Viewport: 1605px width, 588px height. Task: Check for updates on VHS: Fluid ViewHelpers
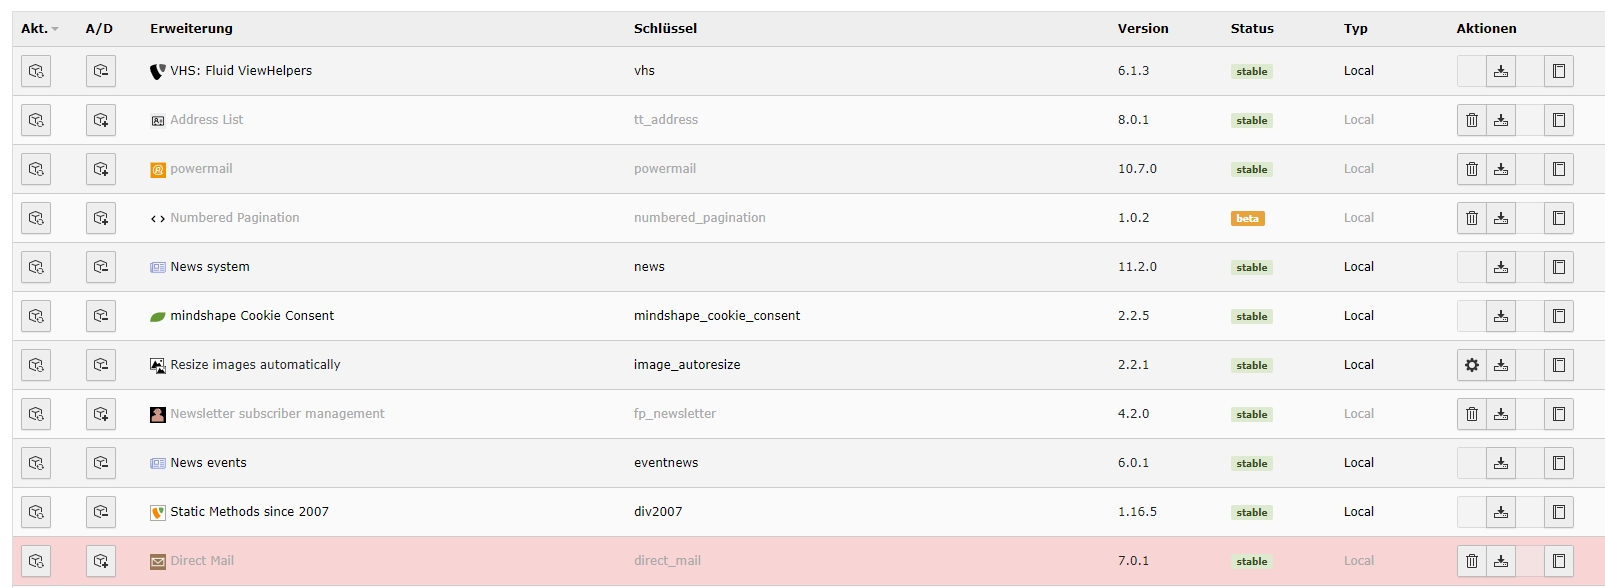36,71
